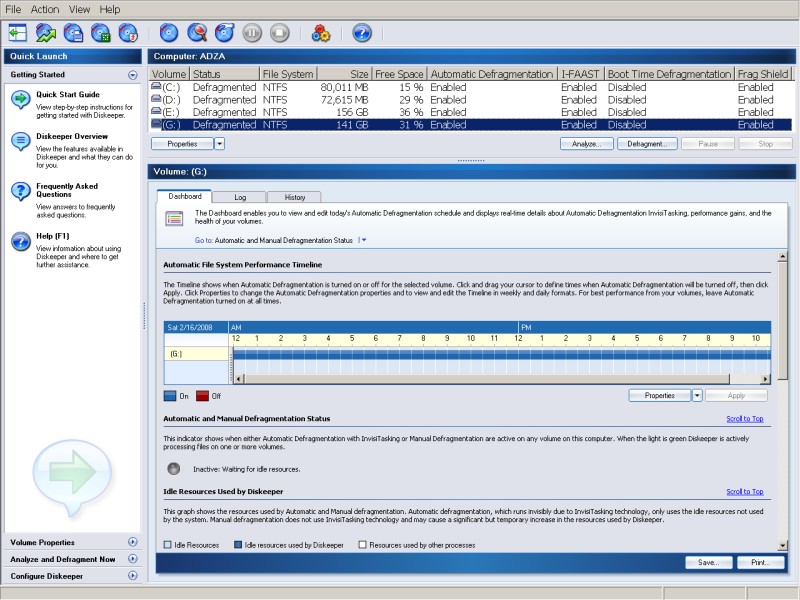Select the (E:) 156 GB volume row
The height and width of the screenshot is (600, 800).
click(470, 112)
